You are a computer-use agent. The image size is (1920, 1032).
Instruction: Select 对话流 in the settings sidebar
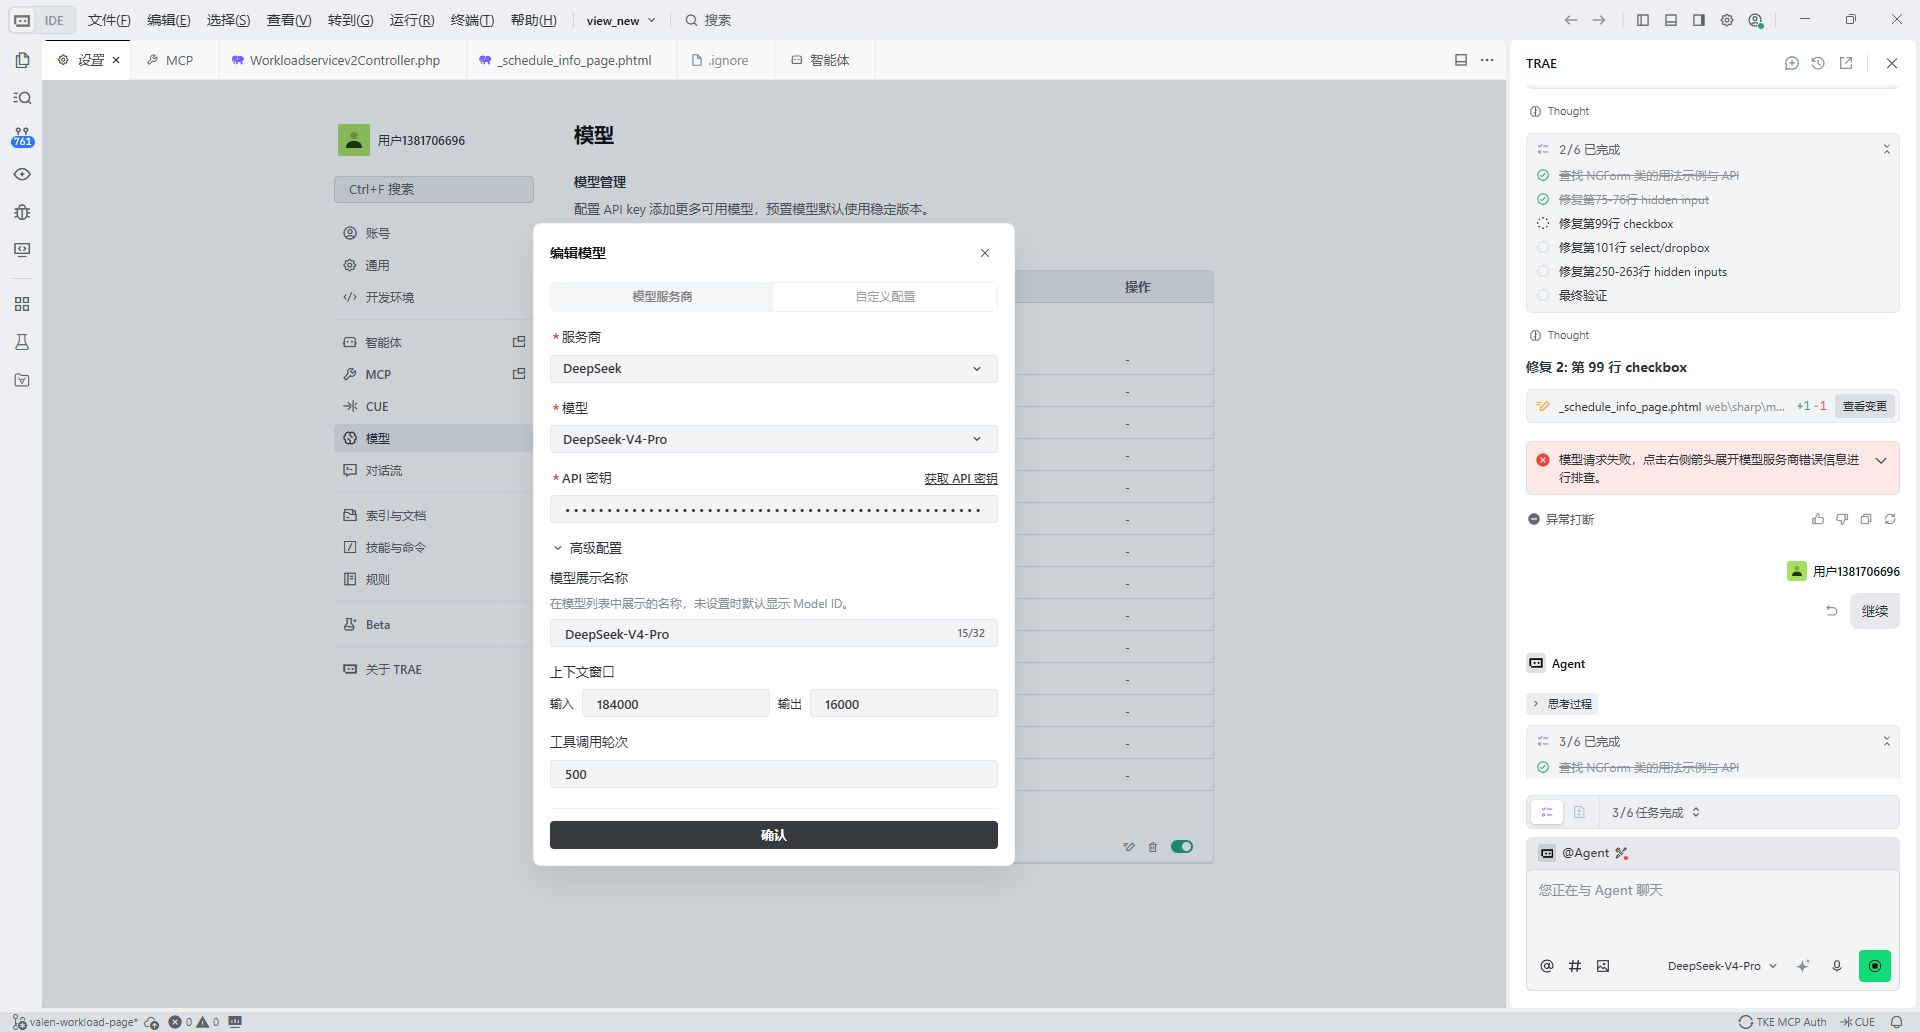coord(383,470)
